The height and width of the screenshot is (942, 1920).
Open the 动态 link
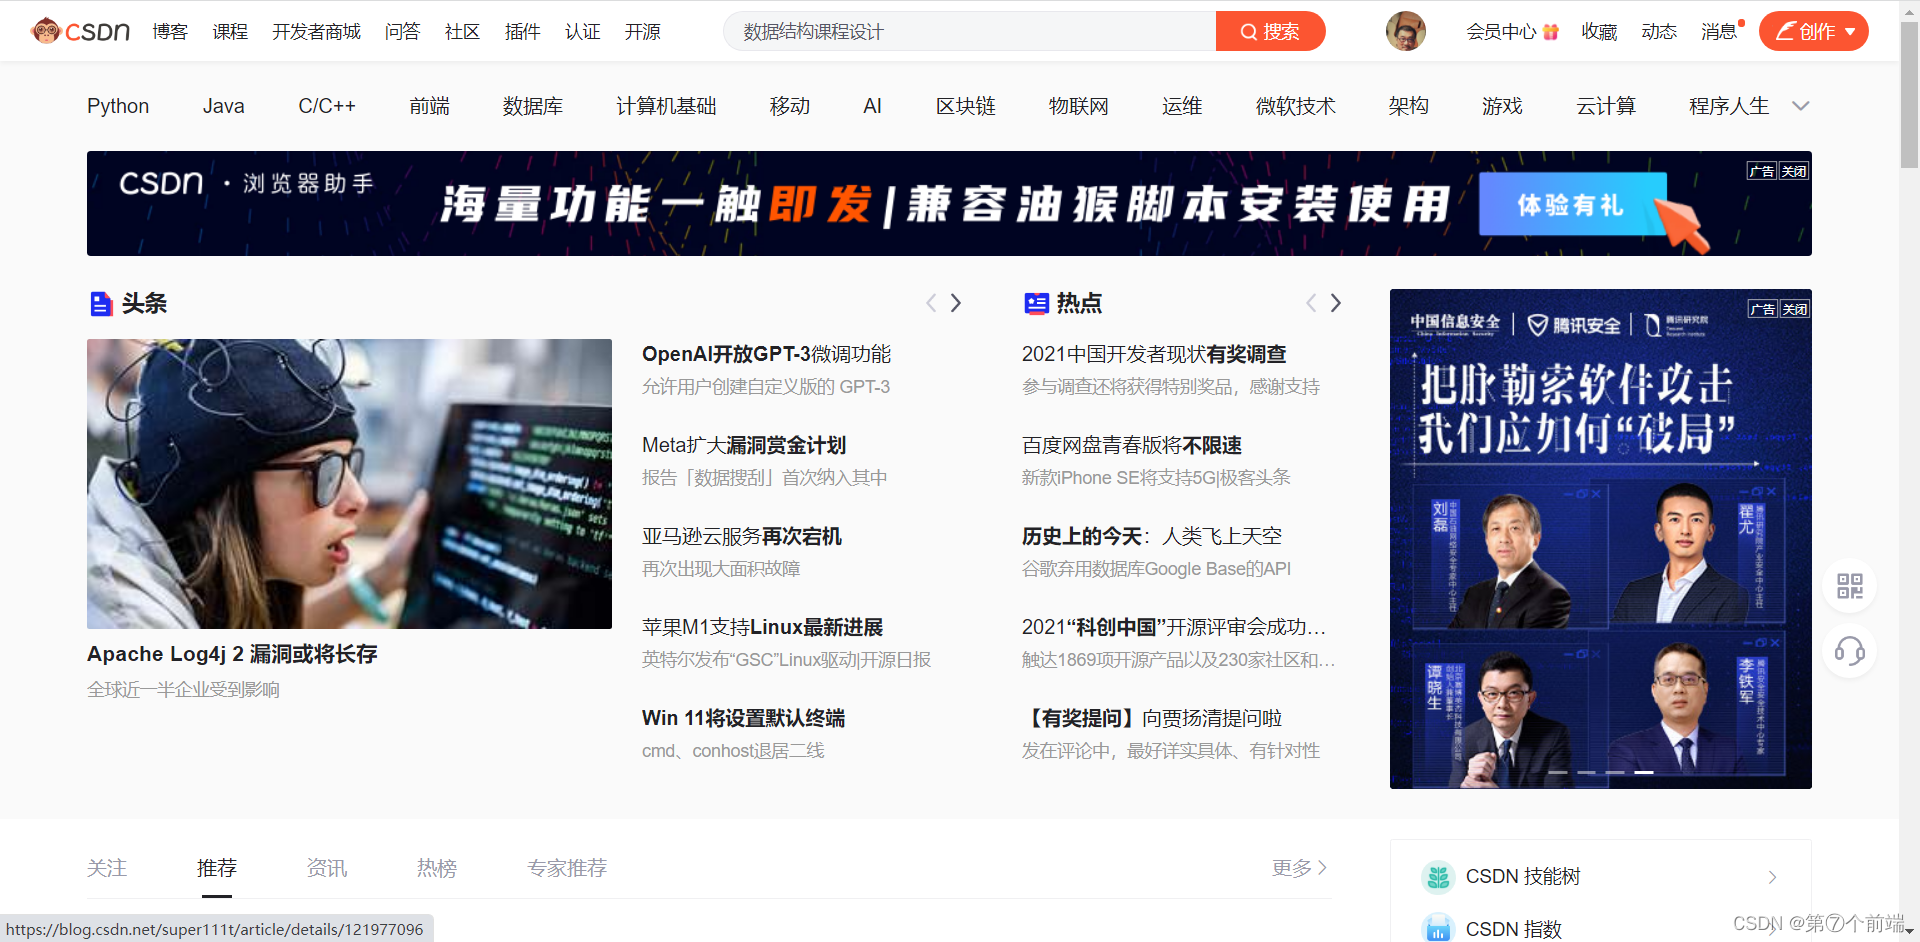pyautogui.click(x=1659, y=32)
